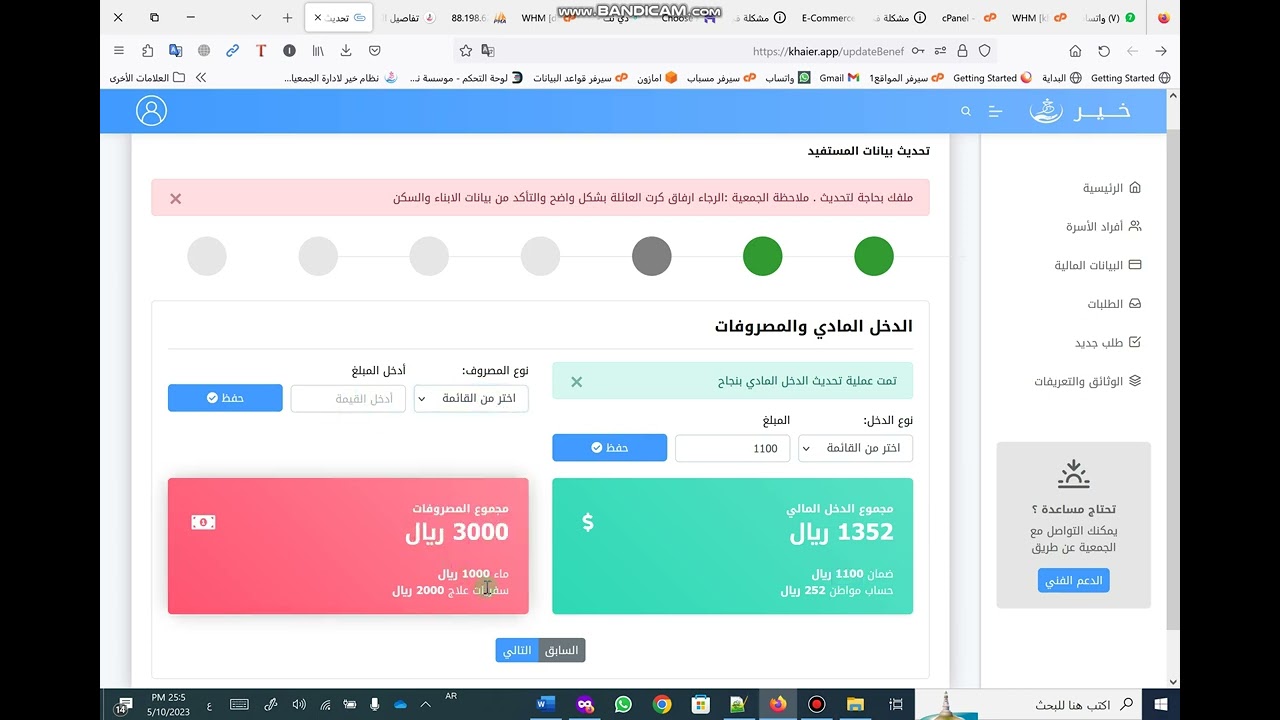
Task: Click the Pocket save icon in toolbar
Action: click(x=375, y=50)
